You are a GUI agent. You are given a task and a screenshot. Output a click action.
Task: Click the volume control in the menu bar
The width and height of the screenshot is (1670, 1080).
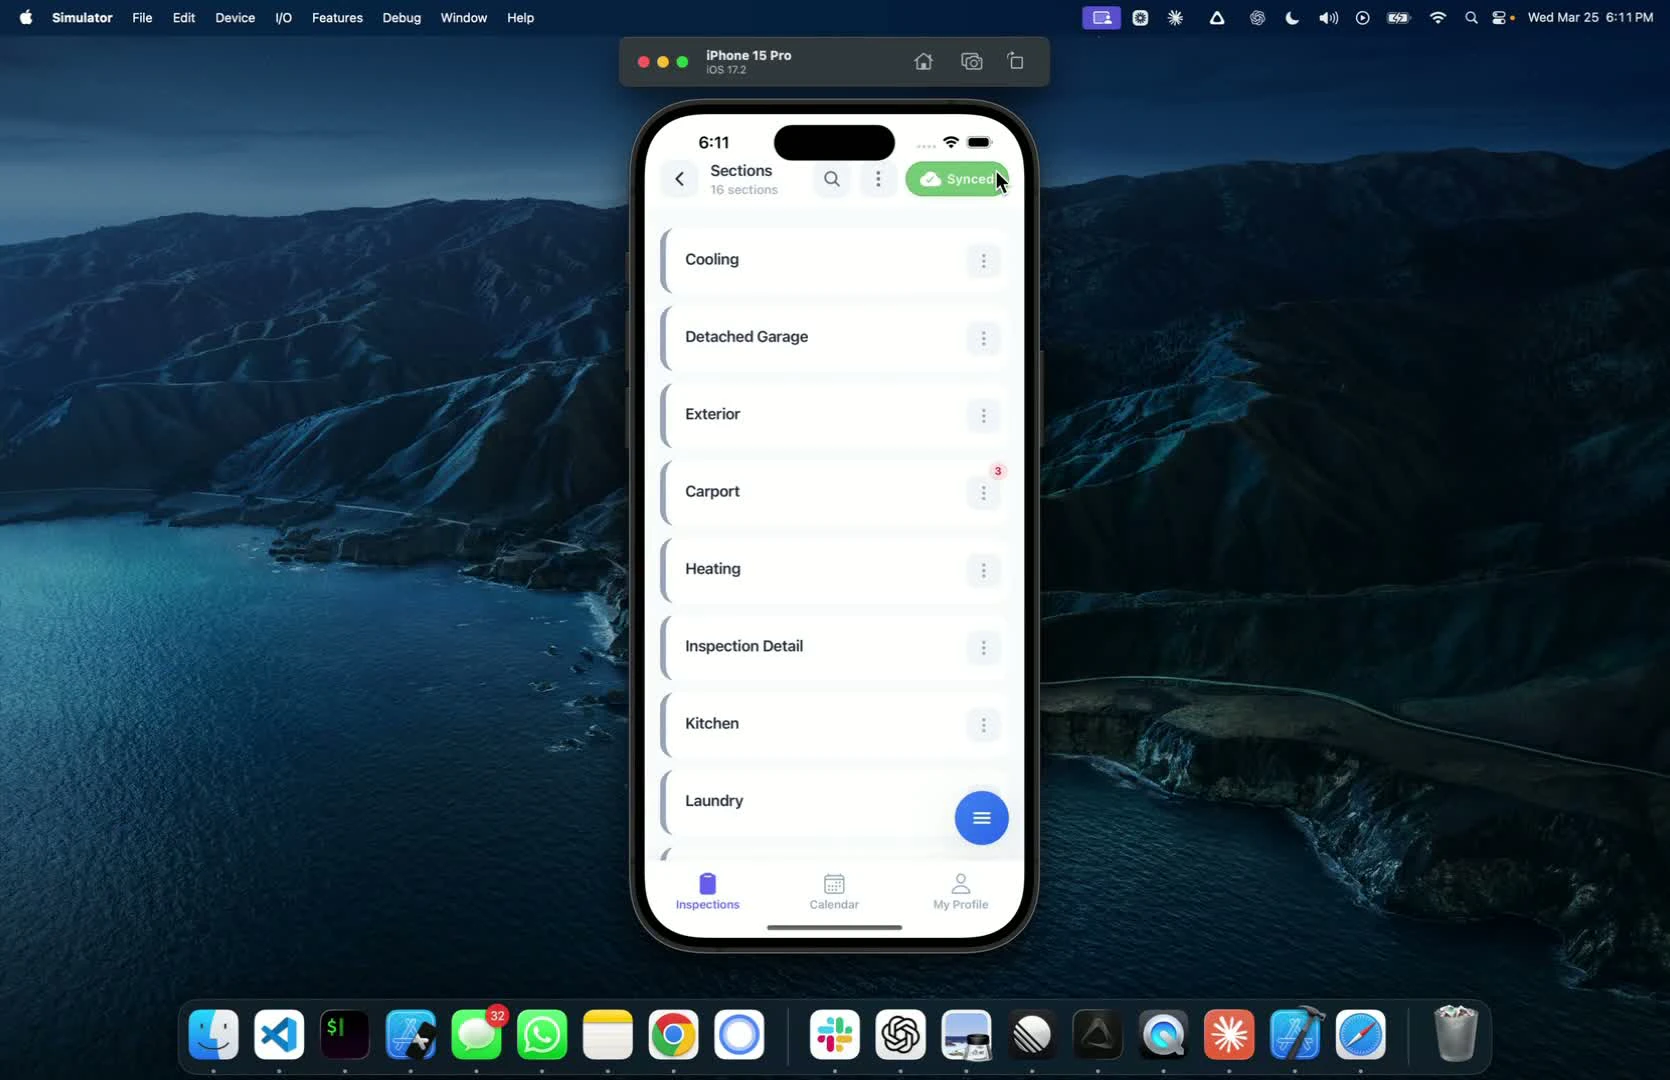click(x=1327, y=17)
